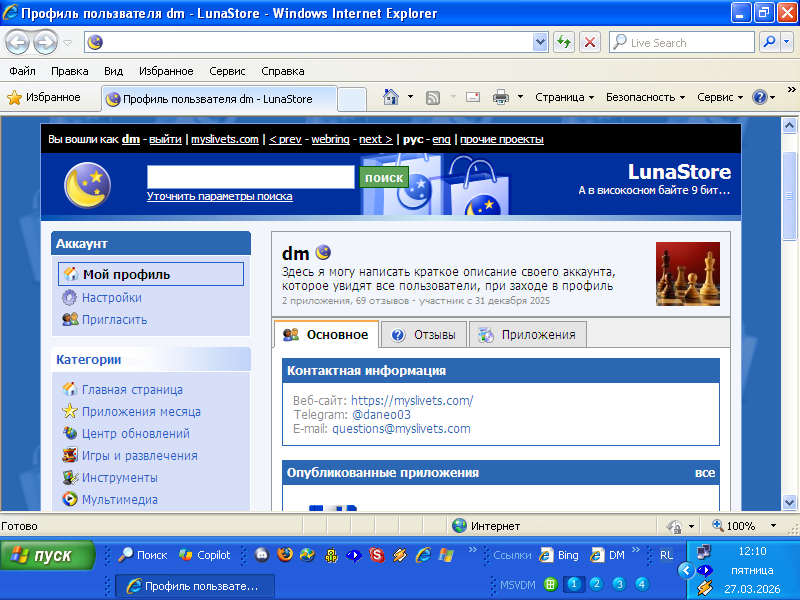Switch to the Приложения profile tab
The width and height of the screenshot is (800, 600).
[528, 335]
